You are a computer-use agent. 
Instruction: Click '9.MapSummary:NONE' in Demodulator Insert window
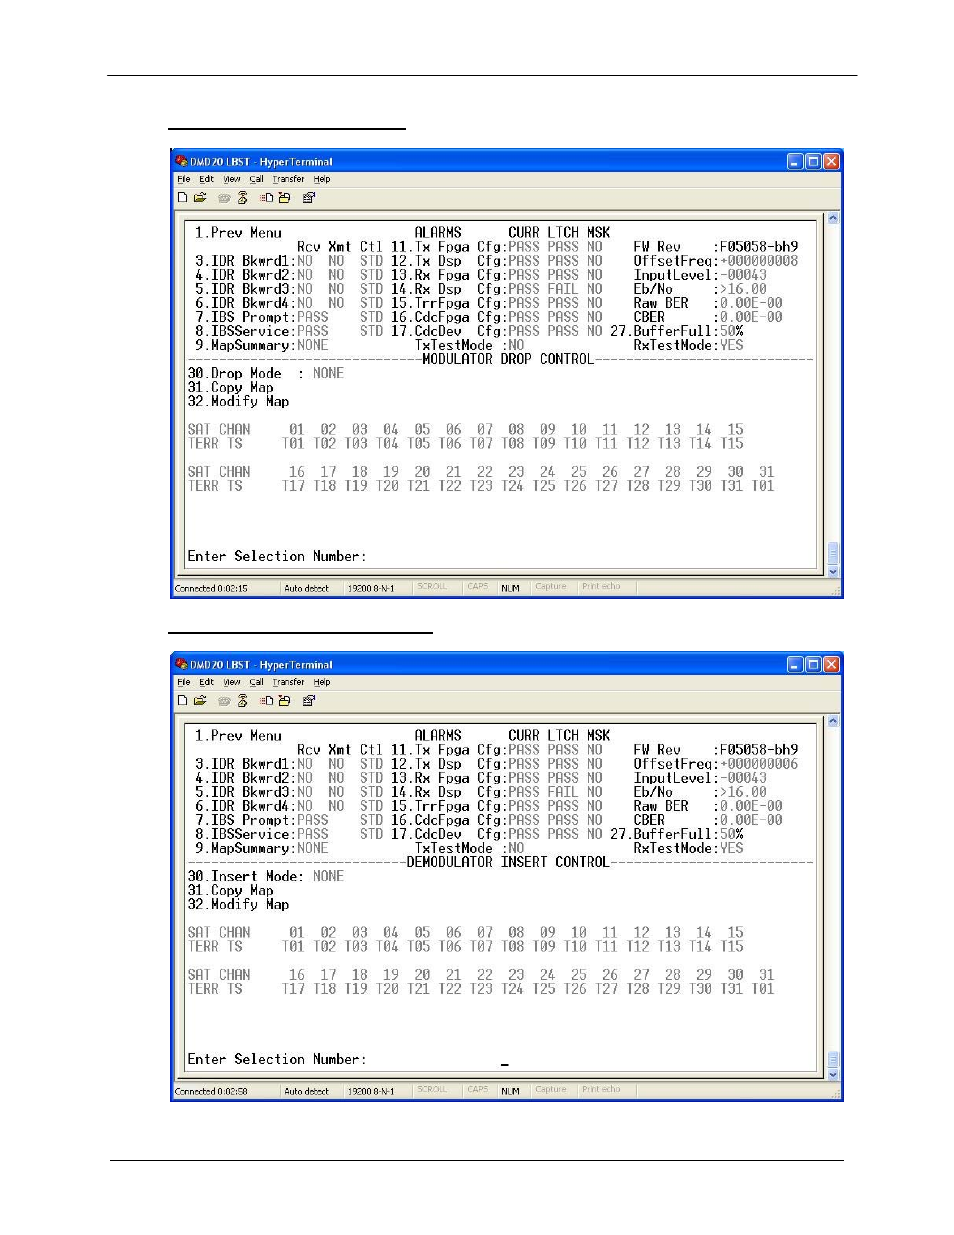(262, 848)
